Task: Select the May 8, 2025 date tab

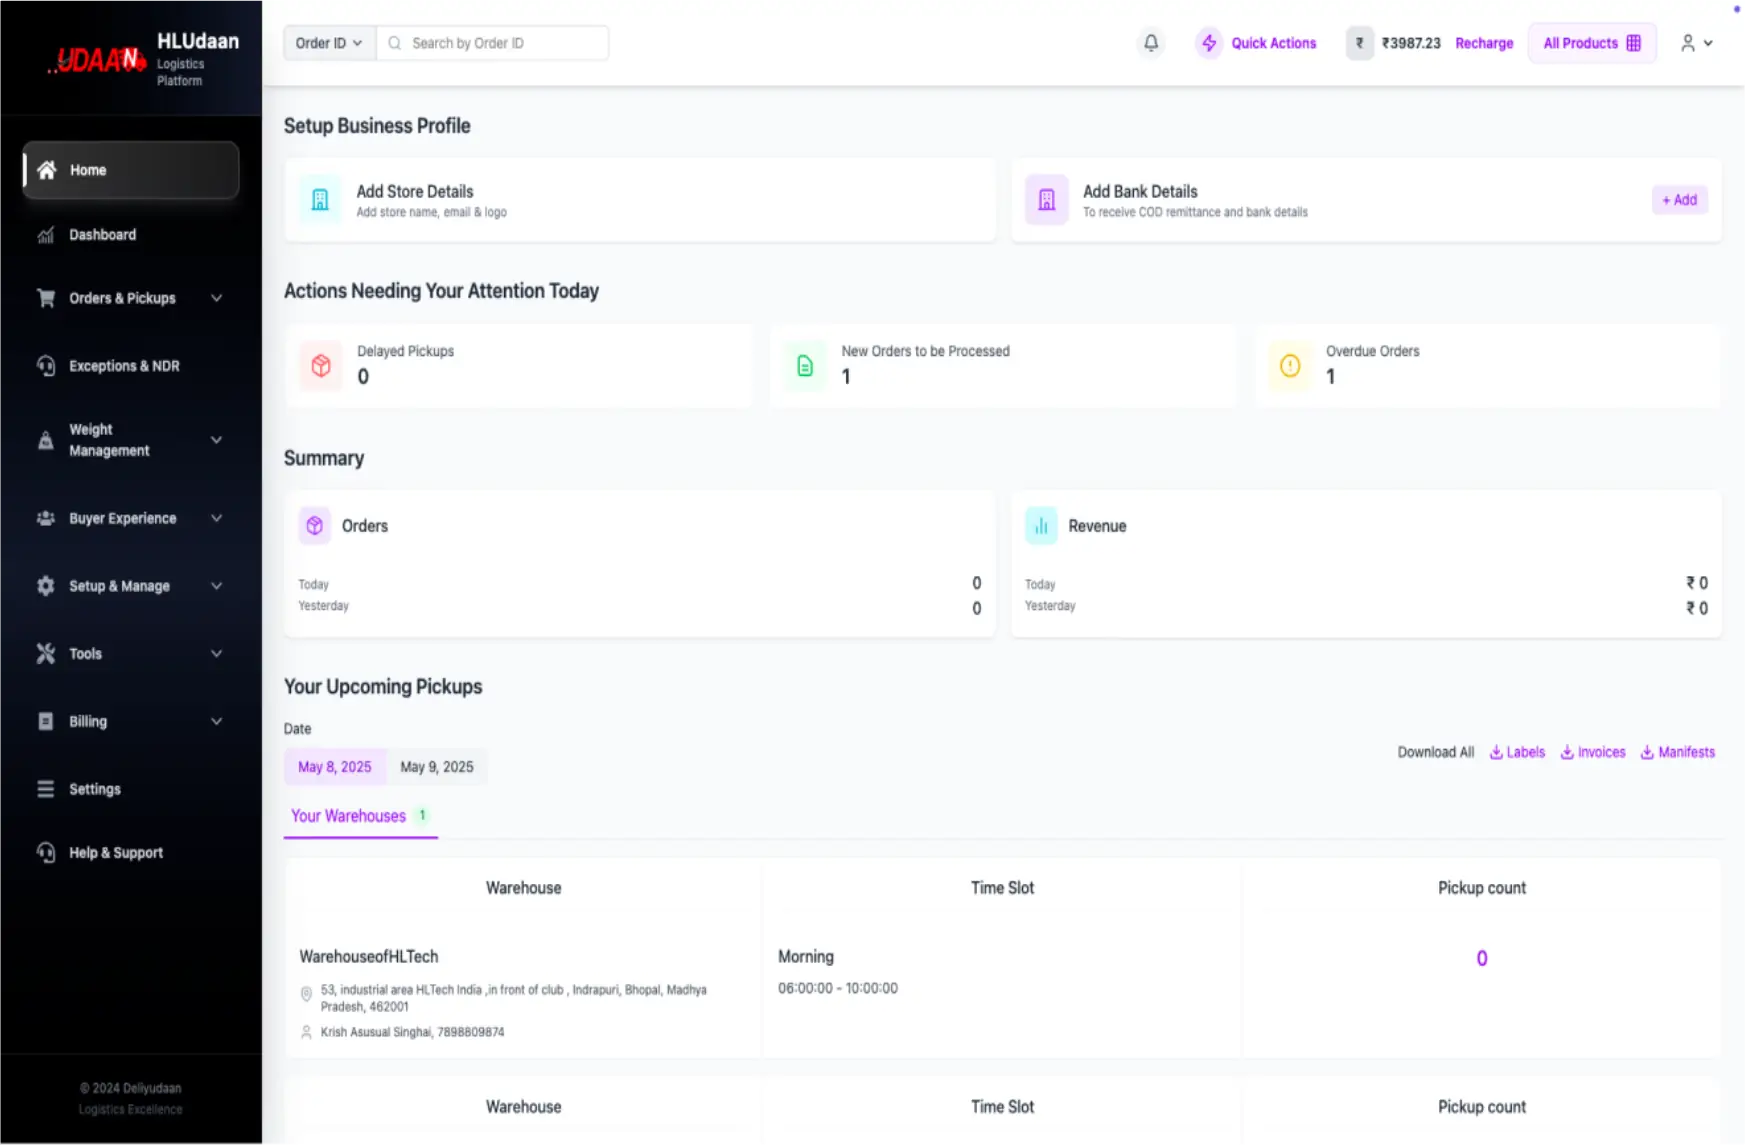Action: tap(335, 767)
